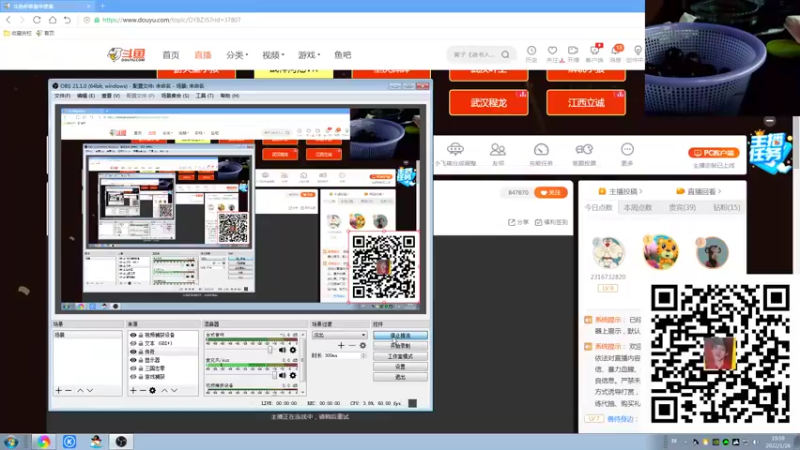Click the 分享 share link
Viewport: 800px width, 450px height.
pyautogui.click(x=518, y=222)
